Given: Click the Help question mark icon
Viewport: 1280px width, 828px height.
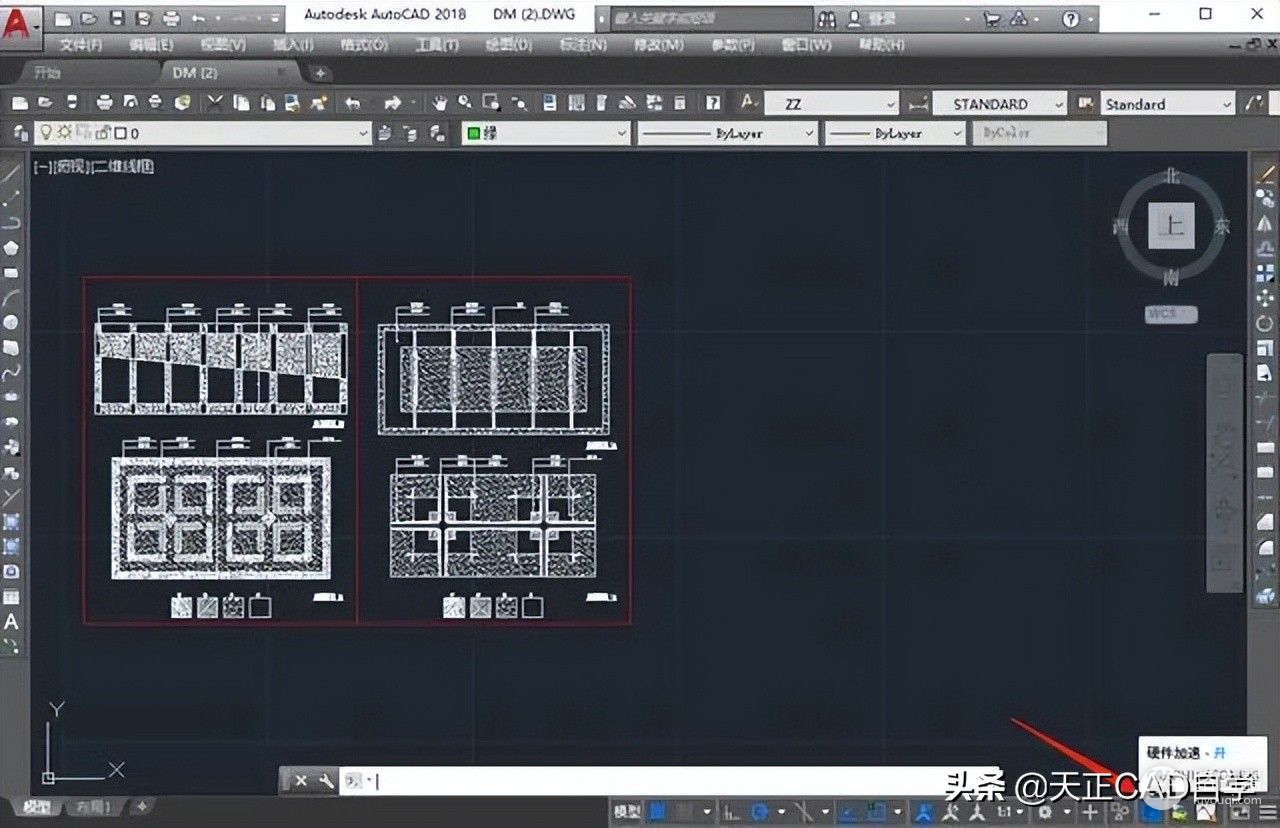Looking at the screenshot, I should 1070,18.
